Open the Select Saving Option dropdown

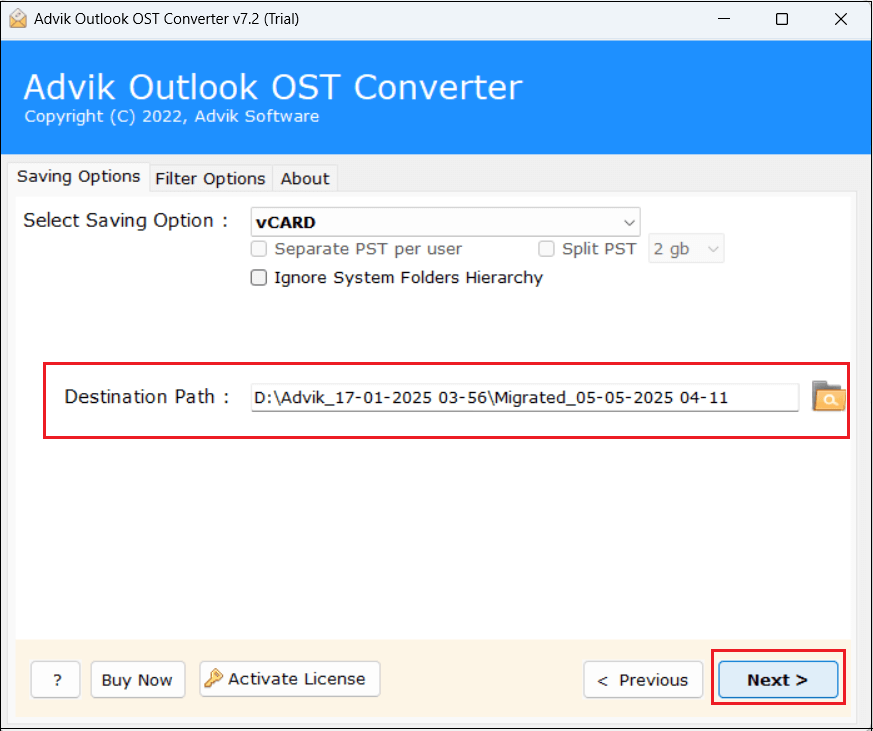(445, 222)
